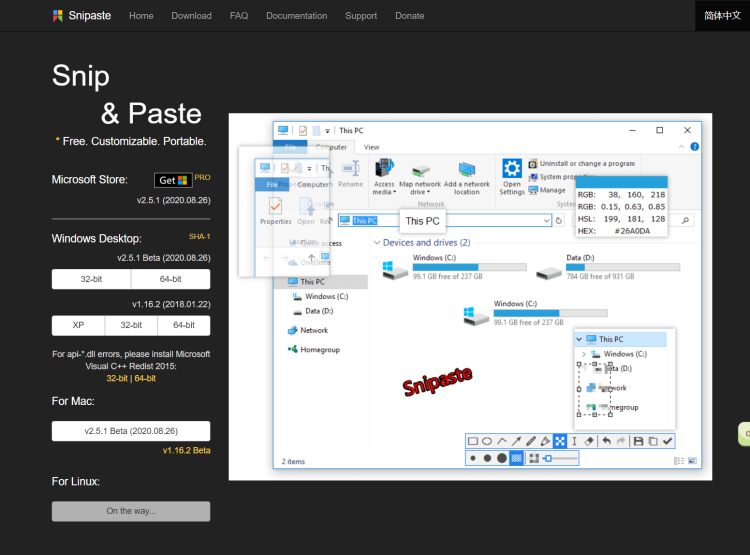Open the Download menu item
This screenshot has height=555, width=750.
(x=191, y=16)
